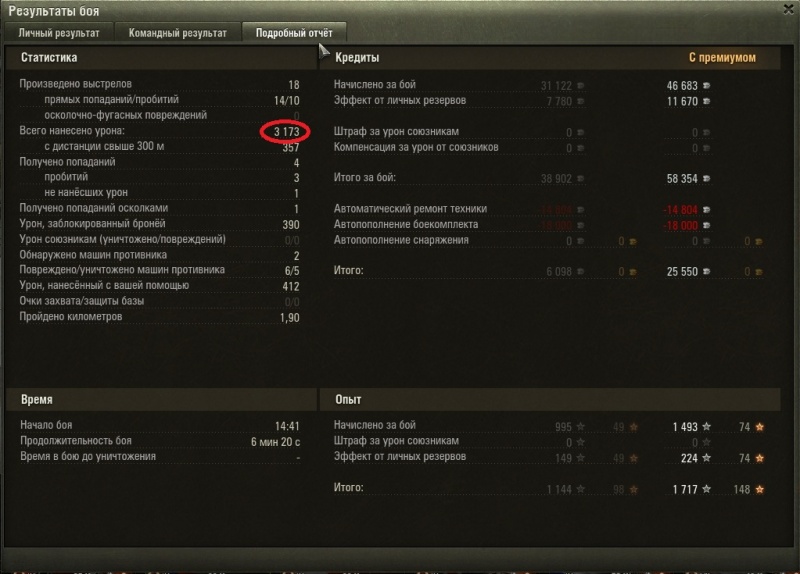Screen dimensions: 800x574
Task: Click the Статистика section header
Action: coord(49,57)
